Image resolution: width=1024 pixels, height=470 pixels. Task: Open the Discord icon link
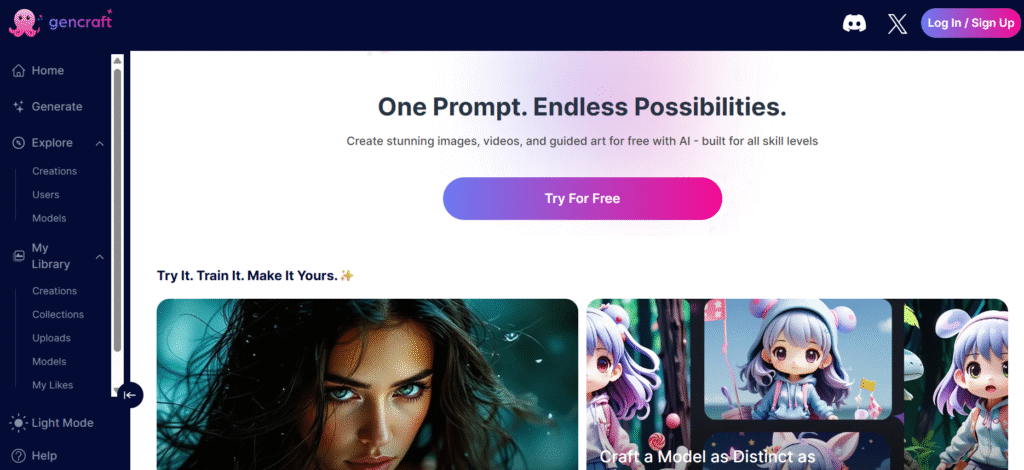[x=854, y=24]
